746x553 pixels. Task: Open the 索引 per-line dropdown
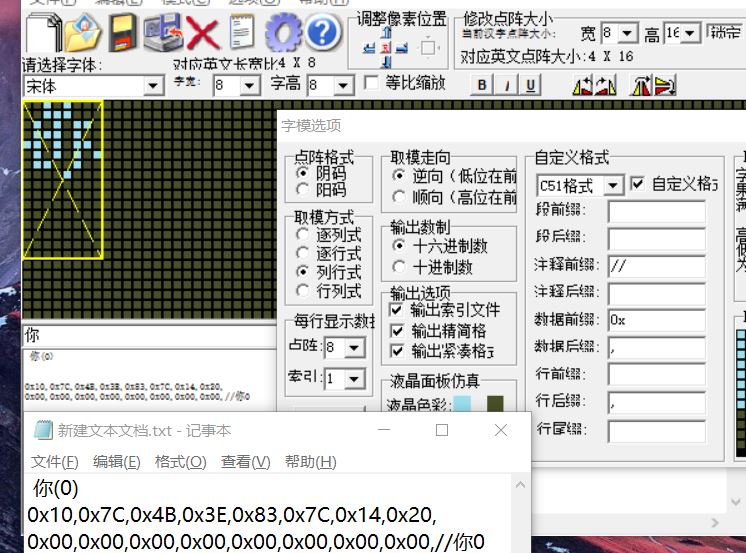click(354, 379)
